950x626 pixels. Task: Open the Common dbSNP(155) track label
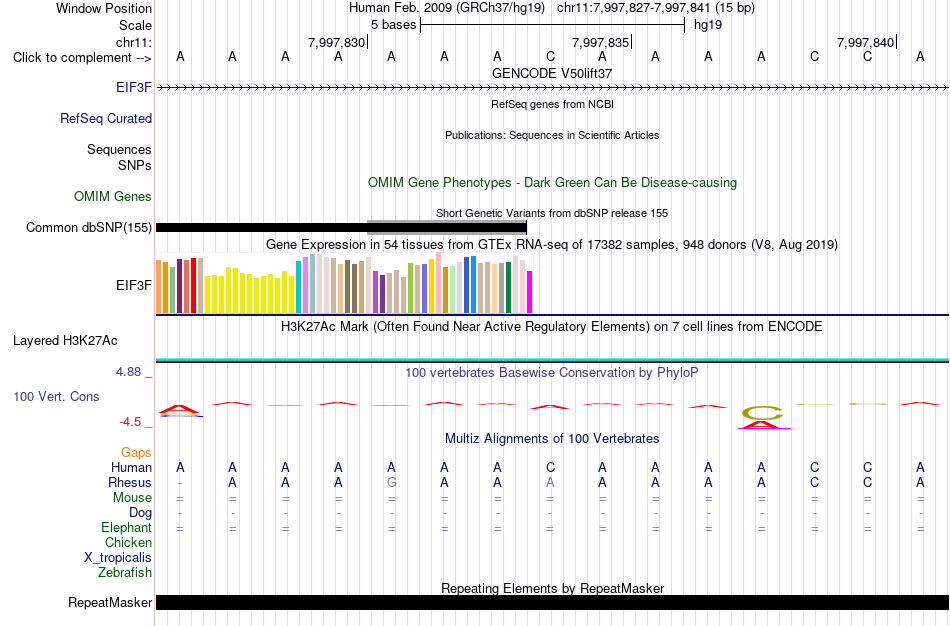click(88, 227)
